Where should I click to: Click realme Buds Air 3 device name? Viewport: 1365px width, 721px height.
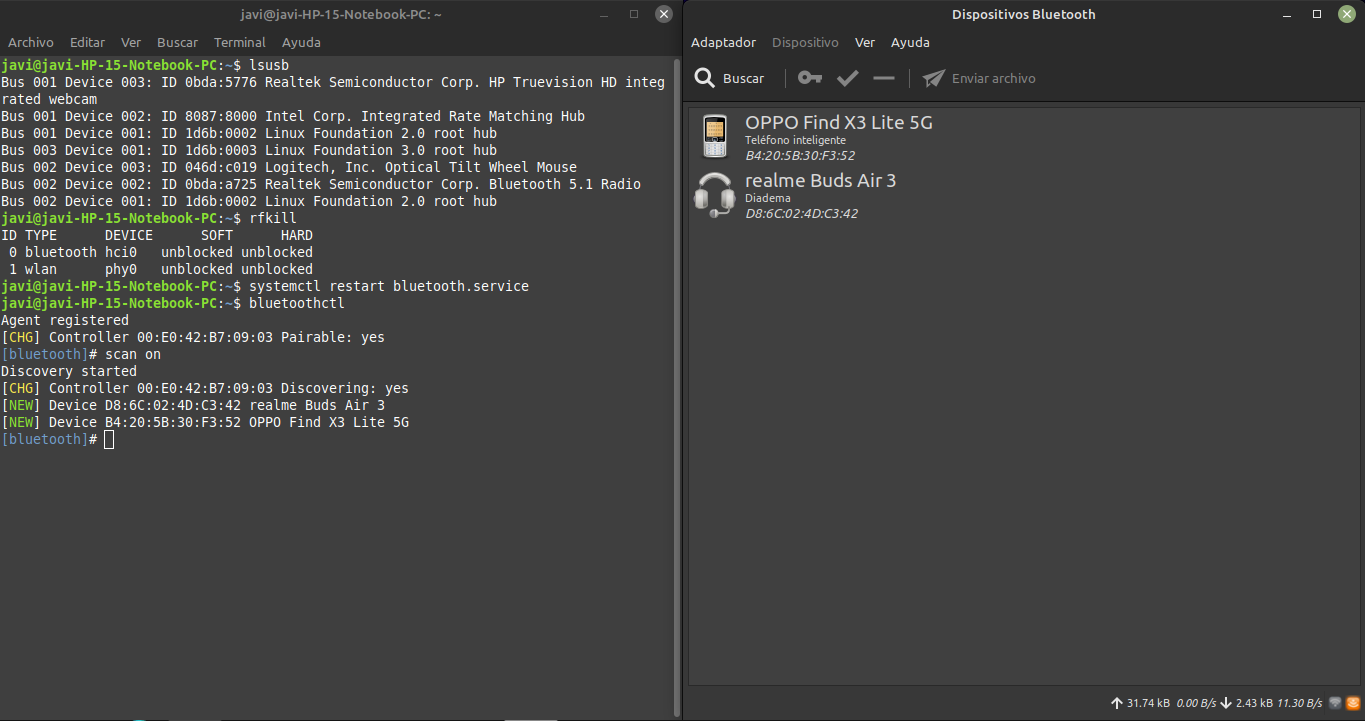pyautogui.click(x=820, y=181)
